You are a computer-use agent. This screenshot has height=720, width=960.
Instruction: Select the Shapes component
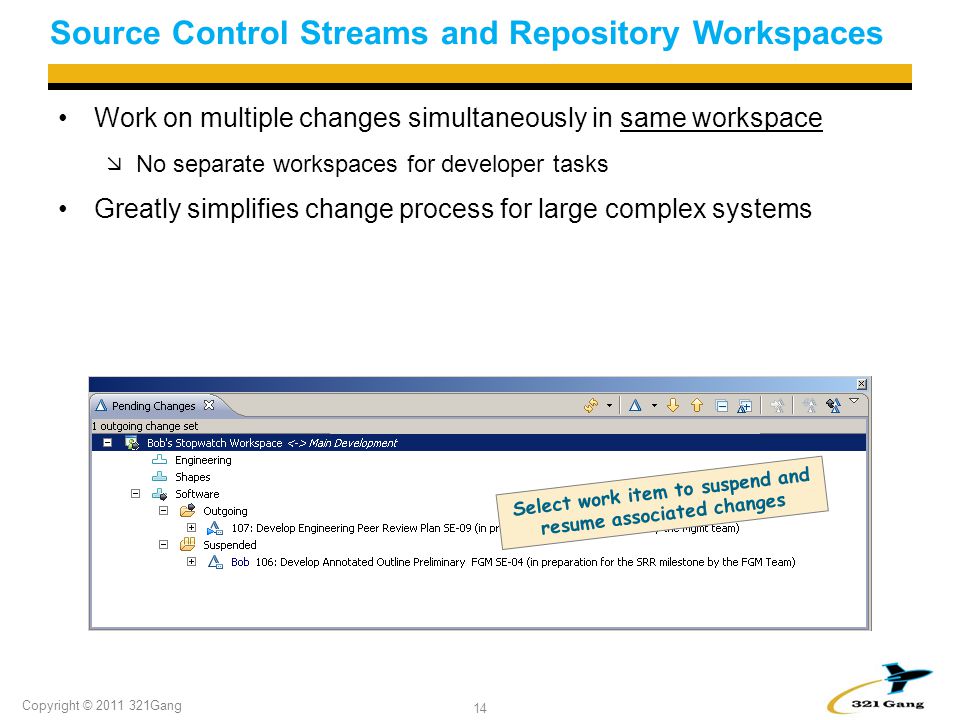192,477
